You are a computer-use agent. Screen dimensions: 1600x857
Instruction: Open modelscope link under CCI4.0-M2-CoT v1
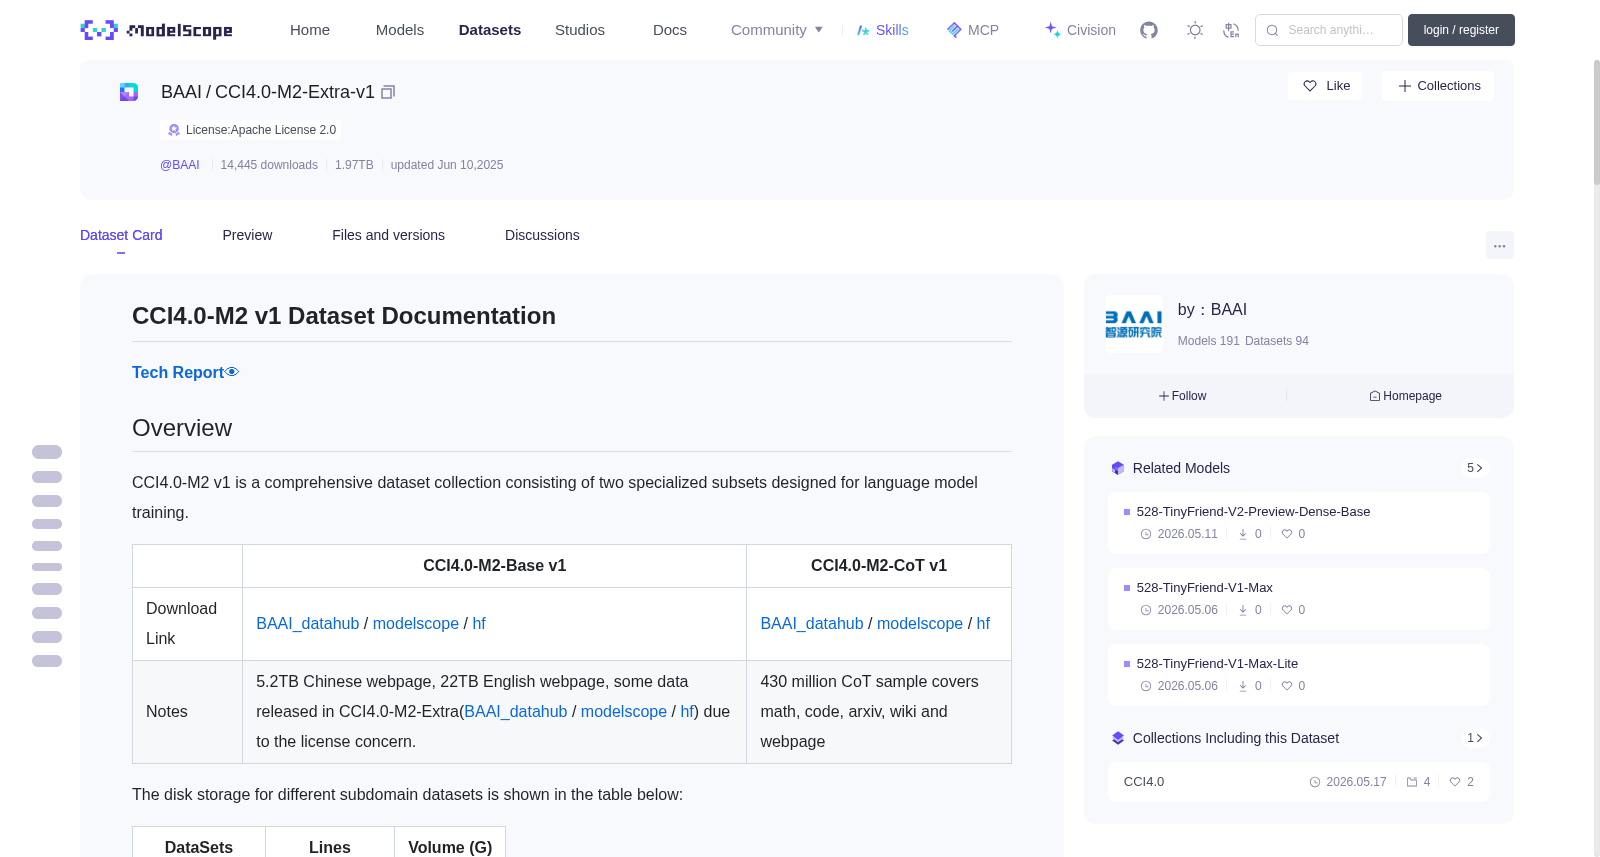[x=920, y=623]
